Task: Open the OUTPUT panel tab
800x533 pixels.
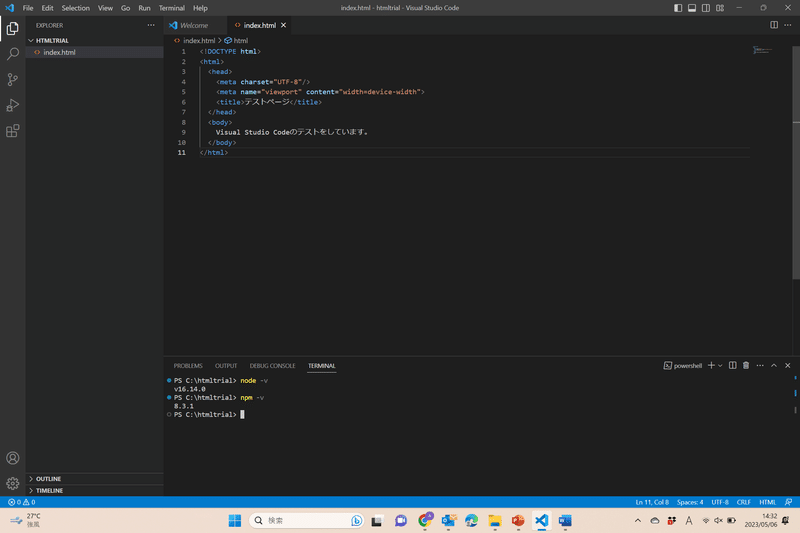Action: [226, 366]
